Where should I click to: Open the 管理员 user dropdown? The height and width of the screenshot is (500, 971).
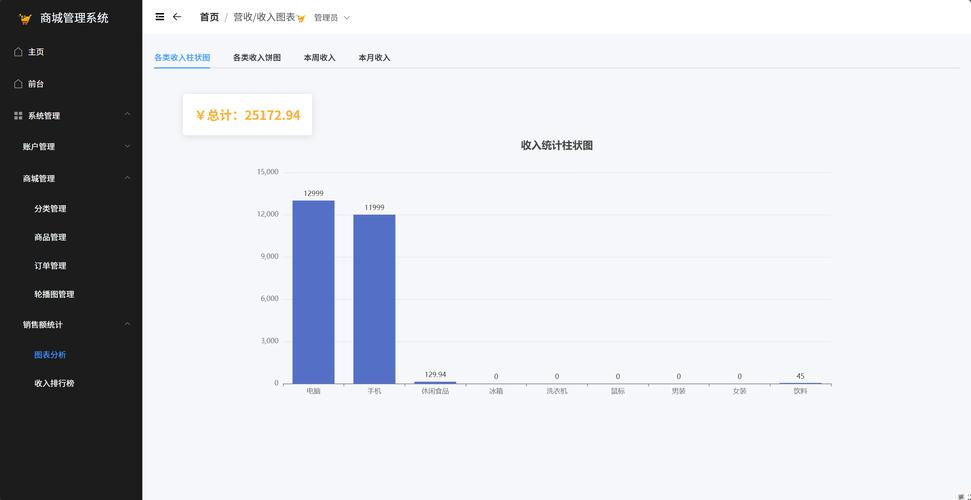pos(332,18)
